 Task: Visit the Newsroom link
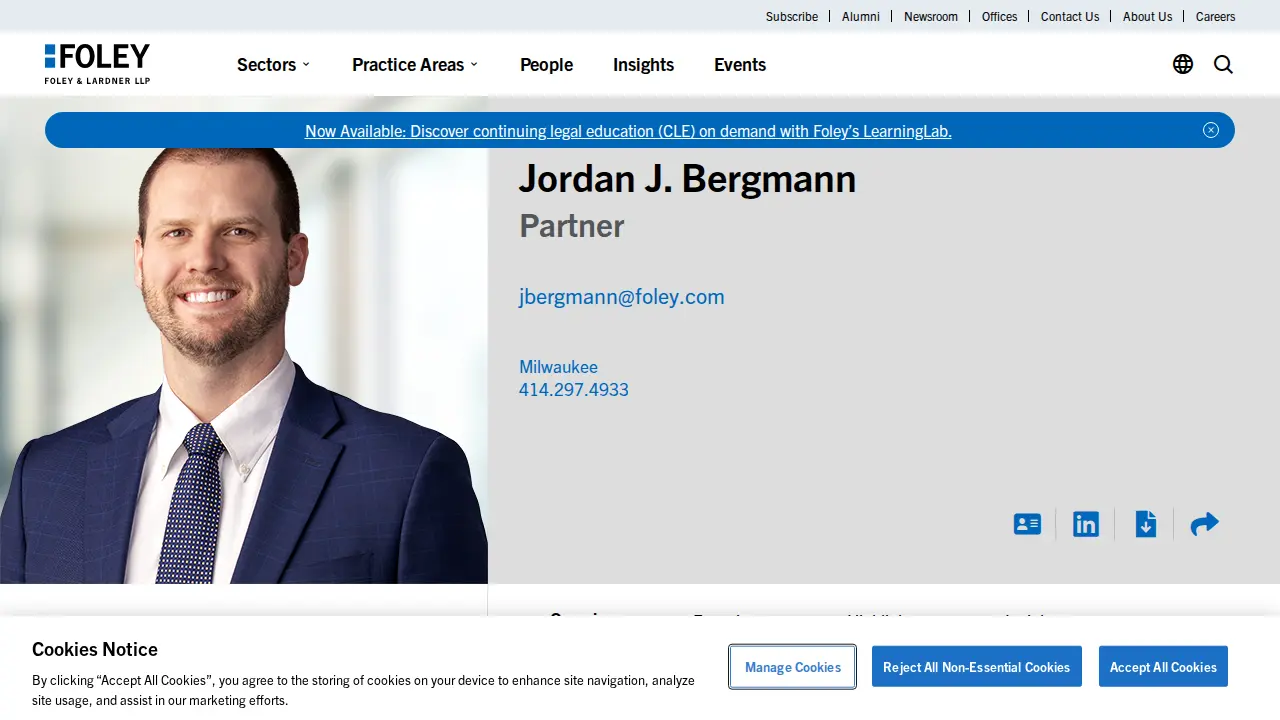click(x=931, y=16)
